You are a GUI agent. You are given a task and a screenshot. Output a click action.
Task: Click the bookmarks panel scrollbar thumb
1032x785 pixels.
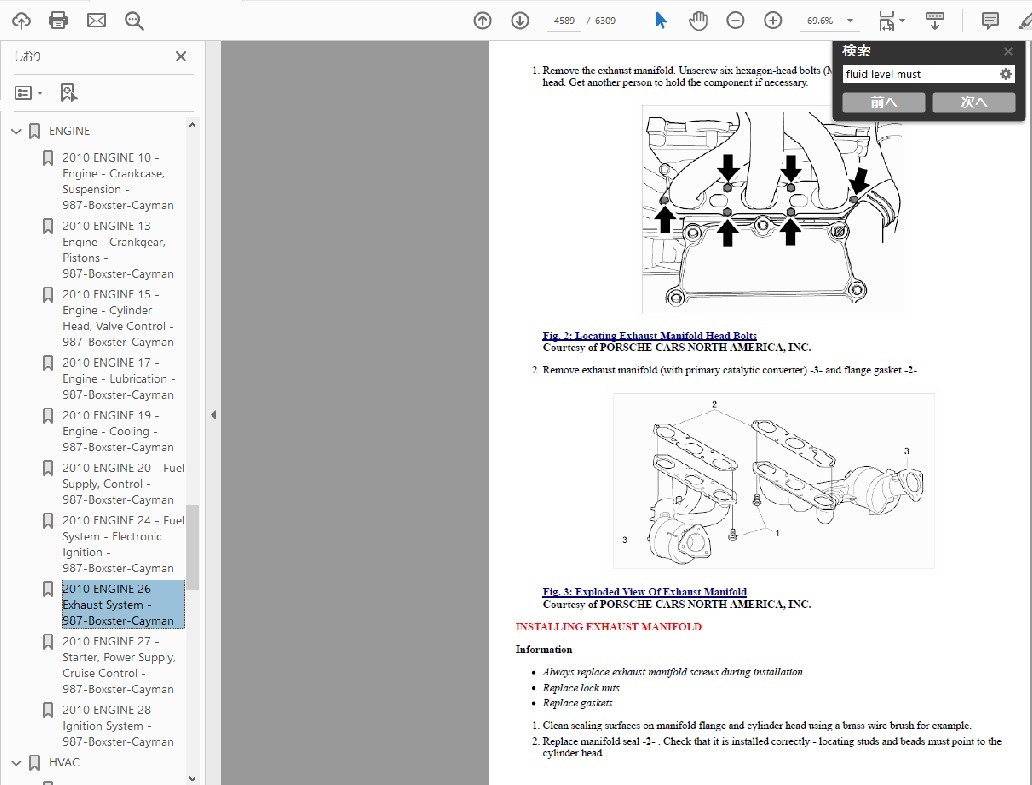point(192,547)
